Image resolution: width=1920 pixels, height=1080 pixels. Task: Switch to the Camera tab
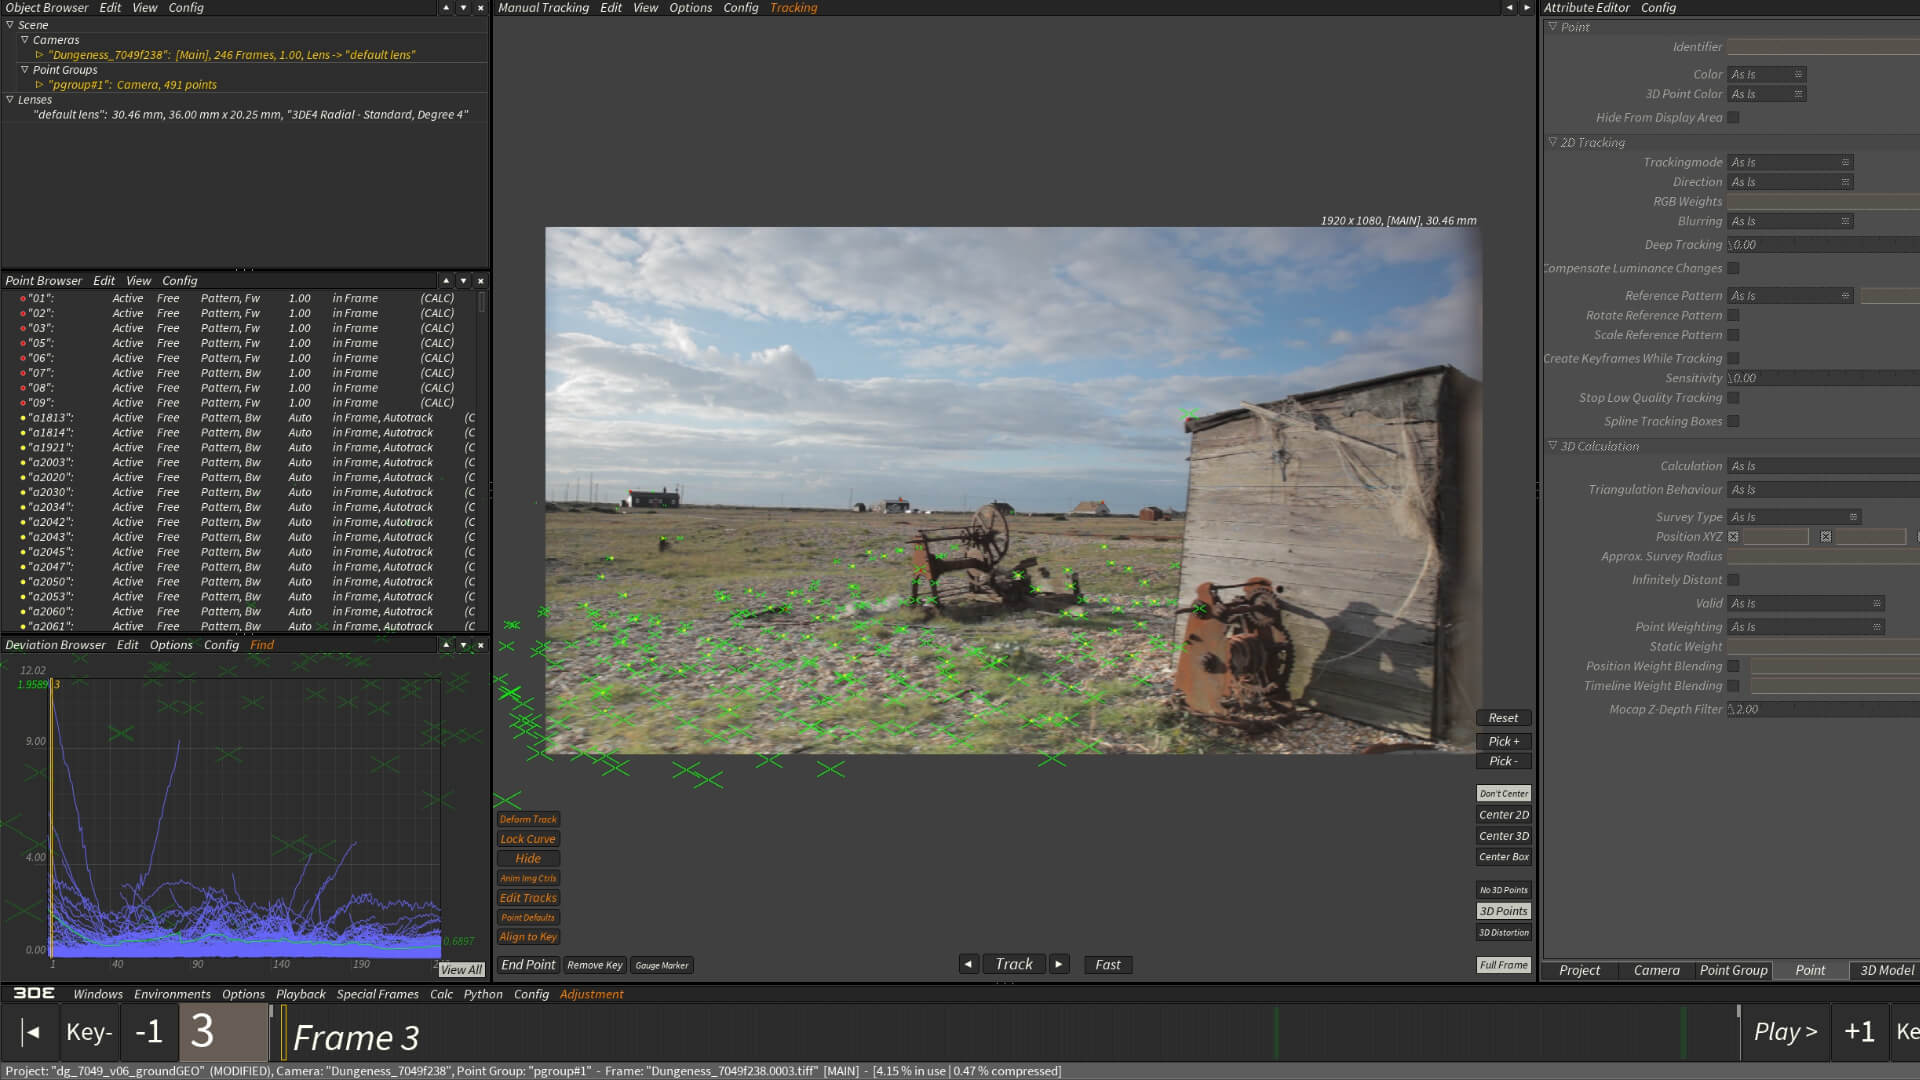click(1656, 970)
